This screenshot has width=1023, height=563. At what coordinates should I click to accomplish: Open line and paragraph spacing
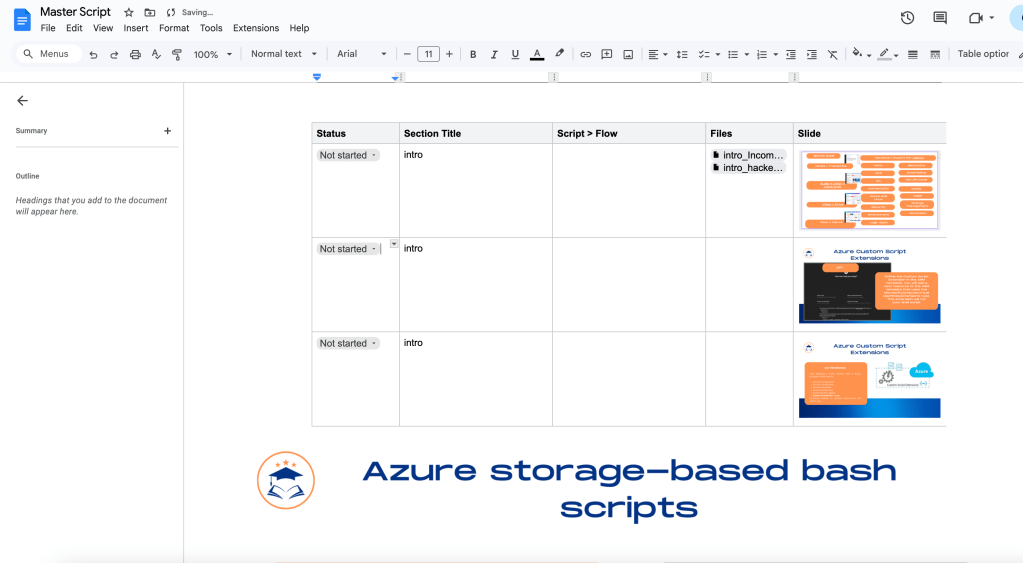682,55
